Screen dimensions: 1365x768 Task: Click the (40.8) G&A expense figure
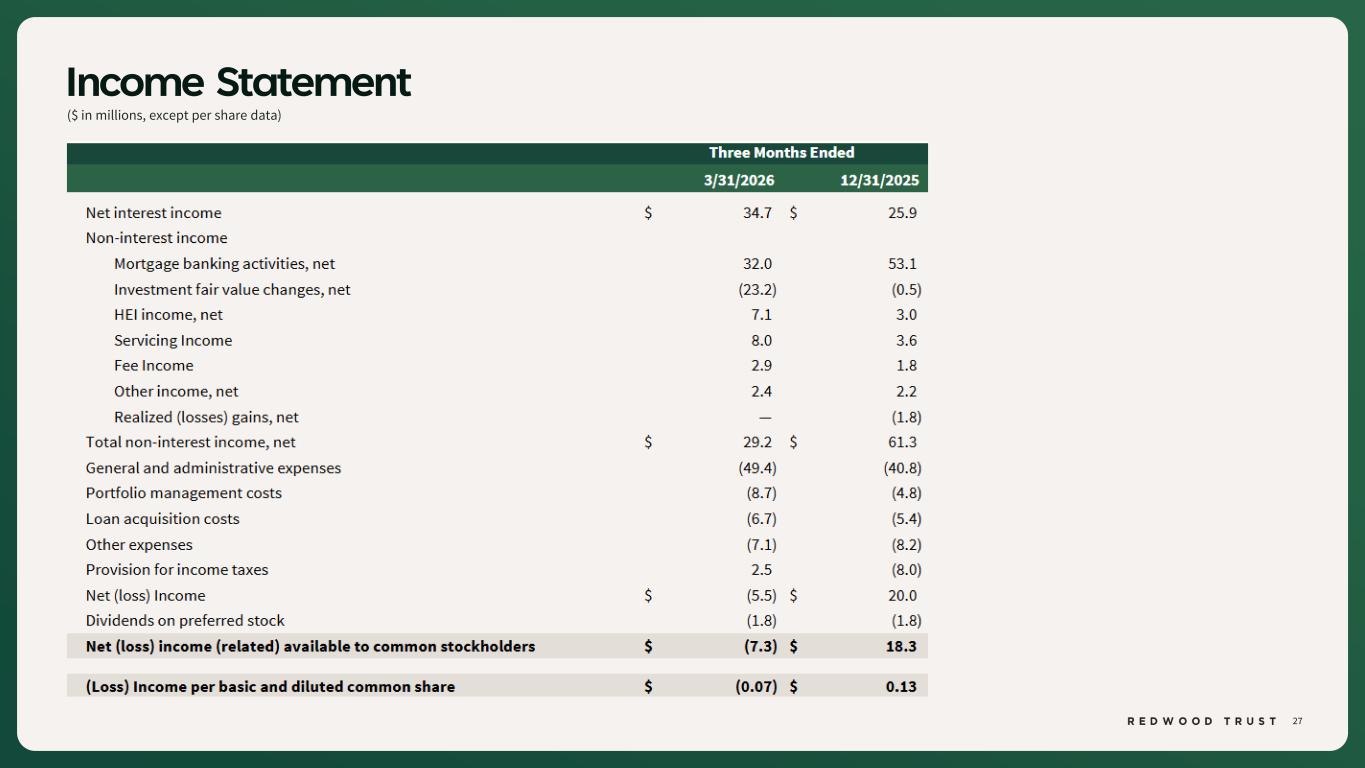click(x=902, y=468)
